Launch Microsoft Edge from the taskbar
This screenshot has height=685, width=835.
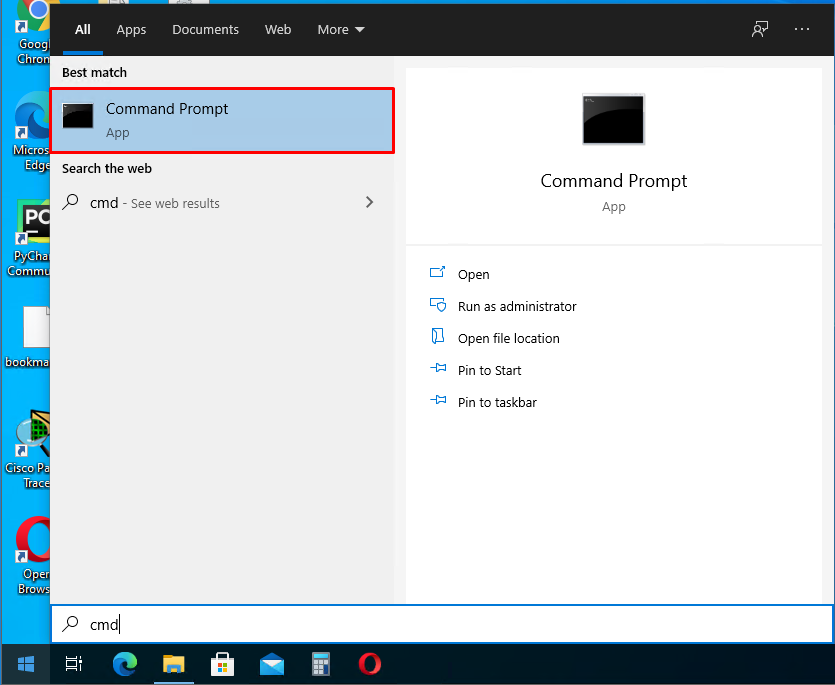point(125,664)
